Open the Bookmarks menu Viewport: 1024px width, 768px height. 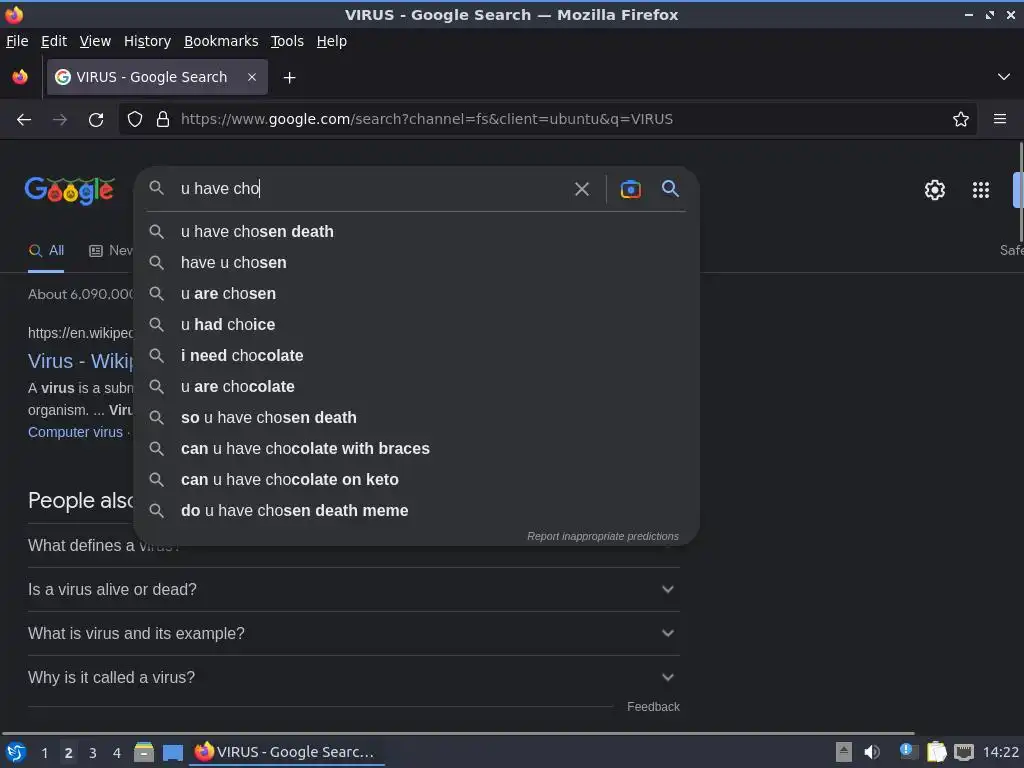click(221, 41)
